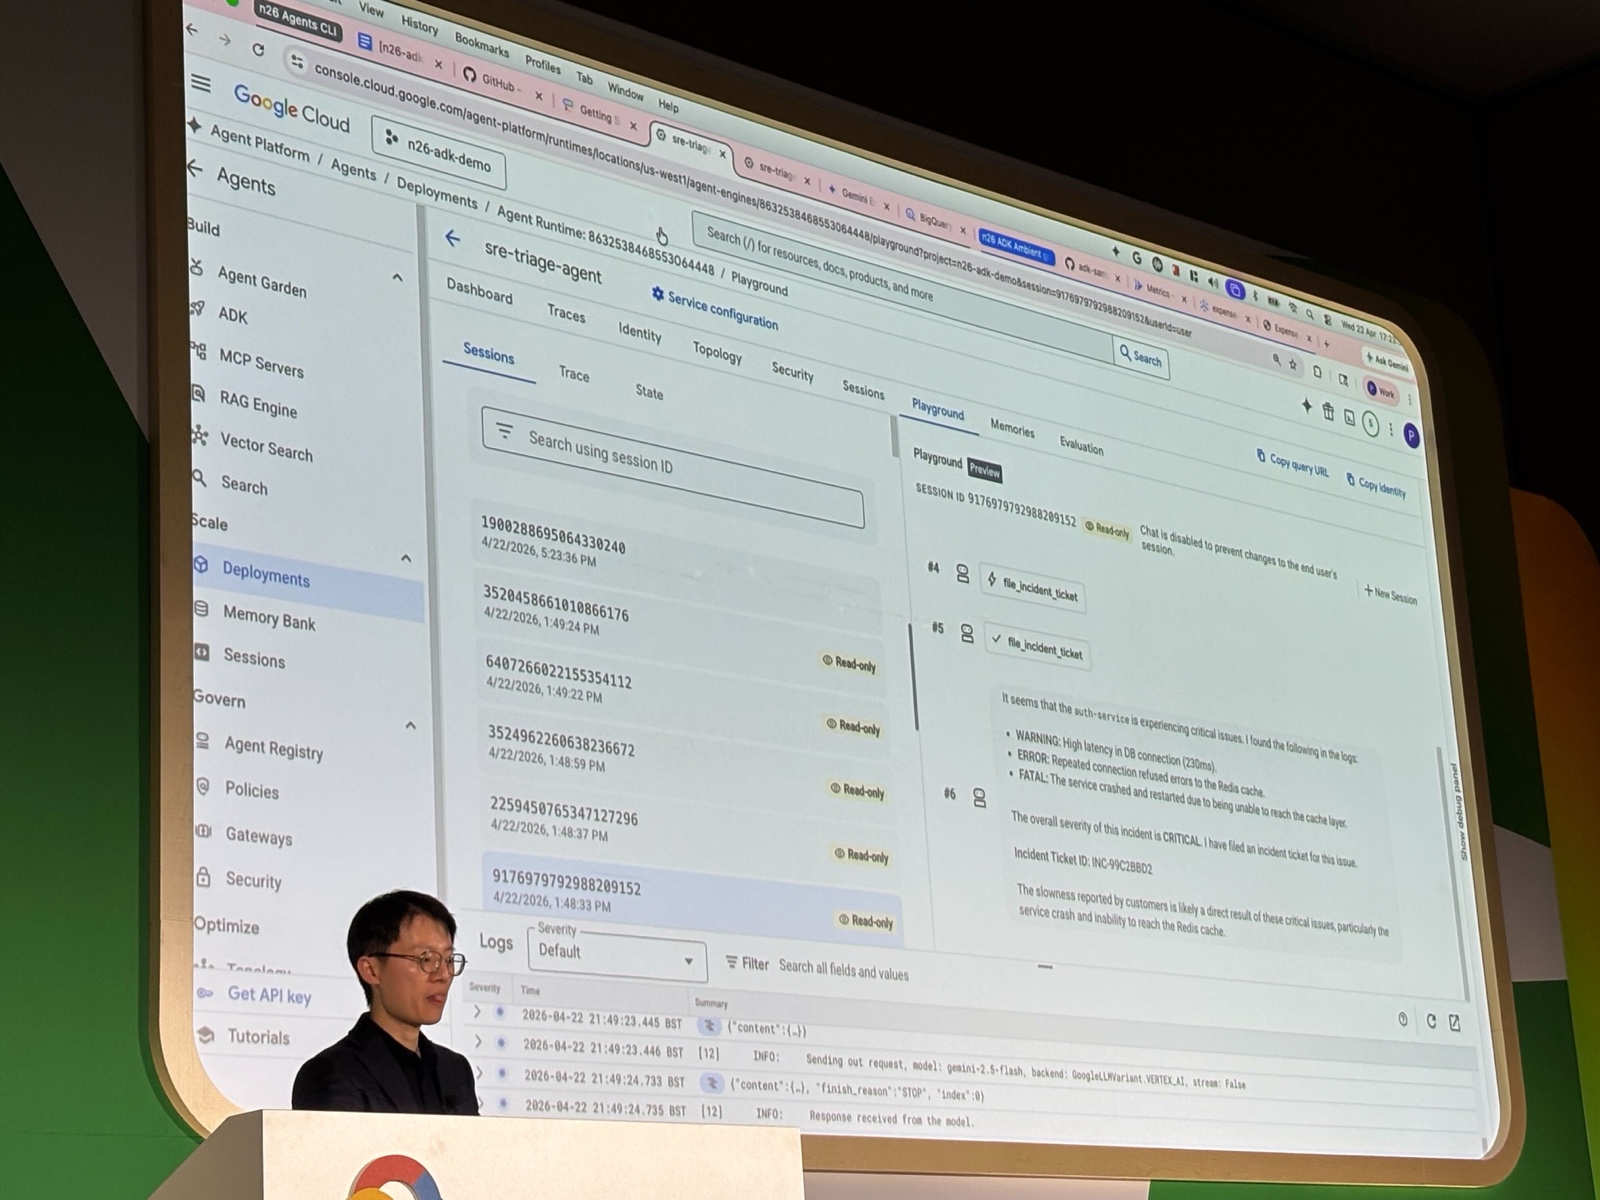Screen dimensions: 1600x1200
Task: Open the Google Cloud hamburger navigation menu
Action: (201, 83)
